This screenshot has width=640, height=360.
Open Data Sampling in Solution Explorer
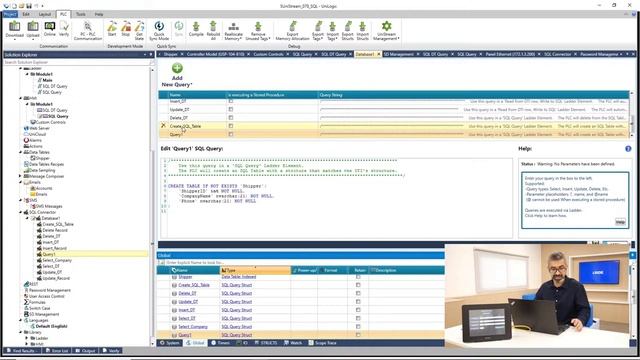point(42,170)
